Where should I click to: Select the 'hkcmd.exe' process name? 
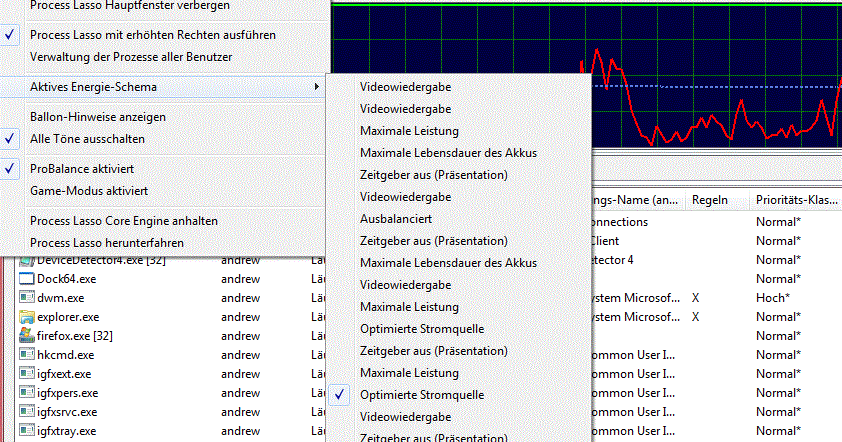pyautogui.click(x=66, y=355)
